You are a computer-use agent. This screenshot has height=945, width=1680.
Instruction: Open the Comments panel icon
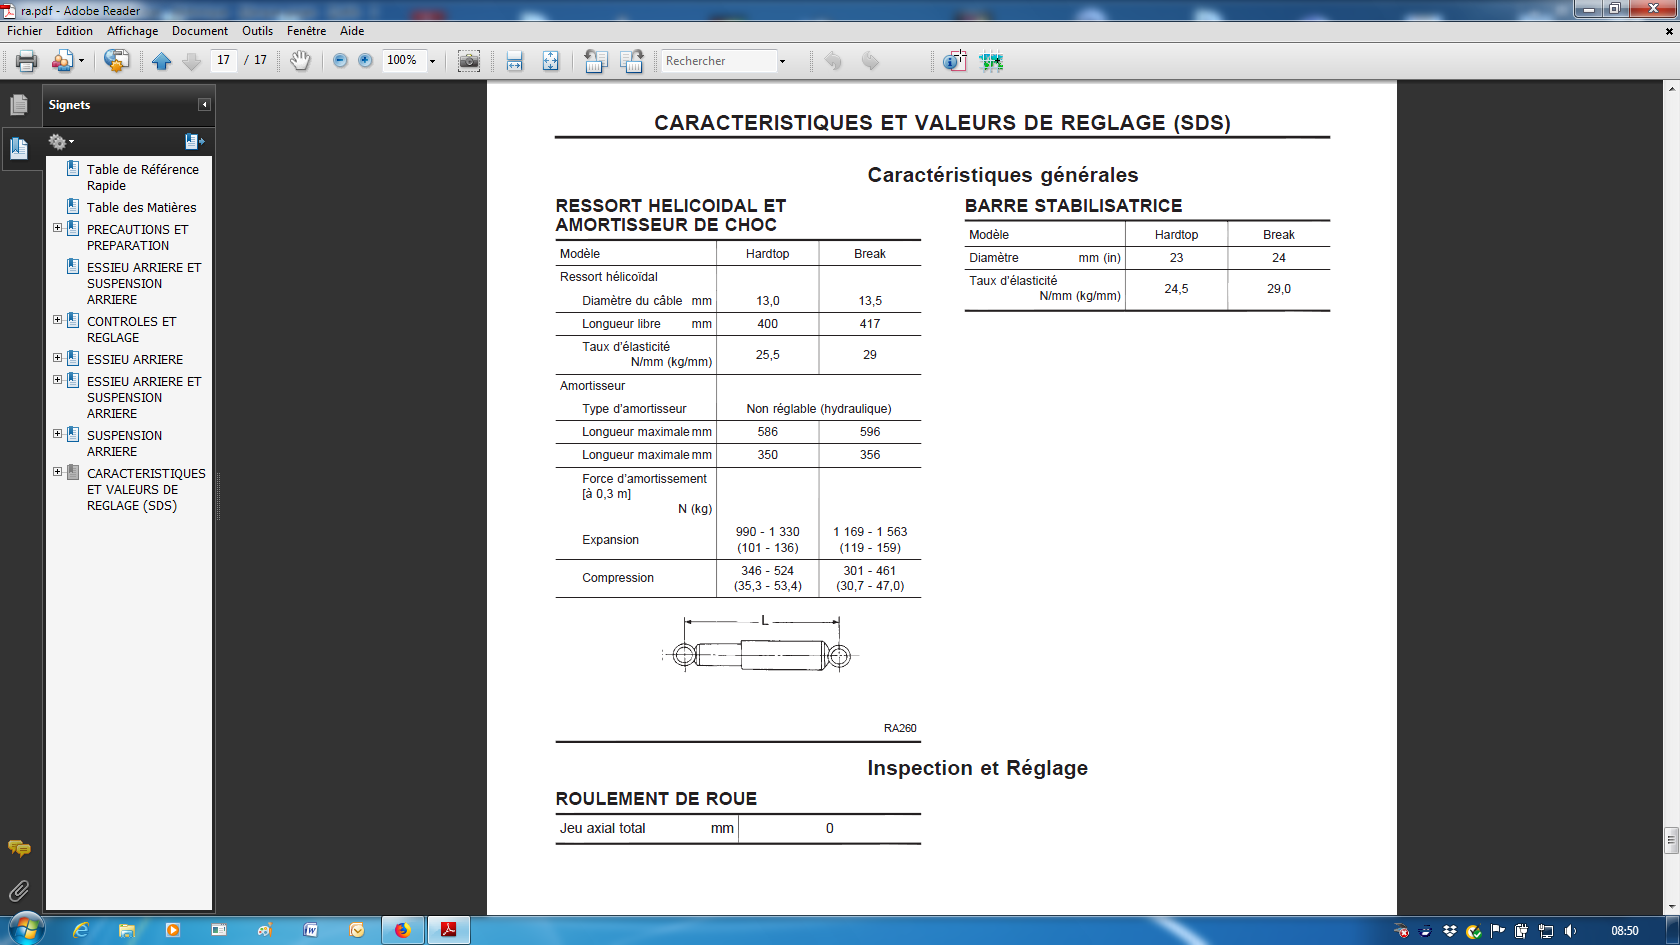[x=19, y=848]
